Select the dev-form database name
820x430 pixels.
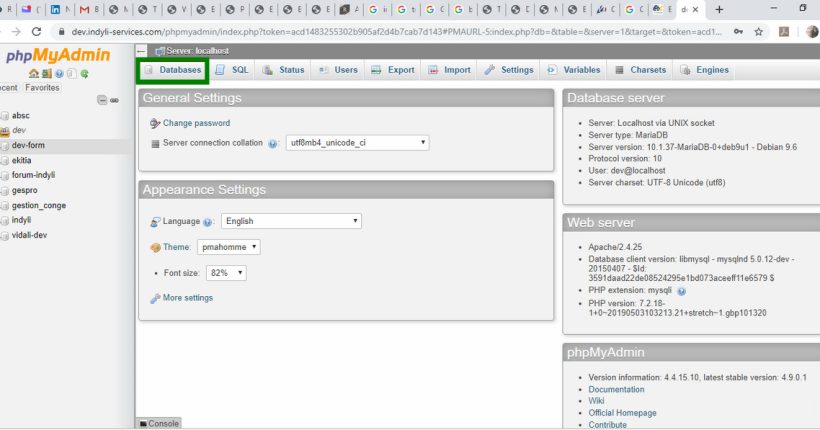[x=28, y=145]
